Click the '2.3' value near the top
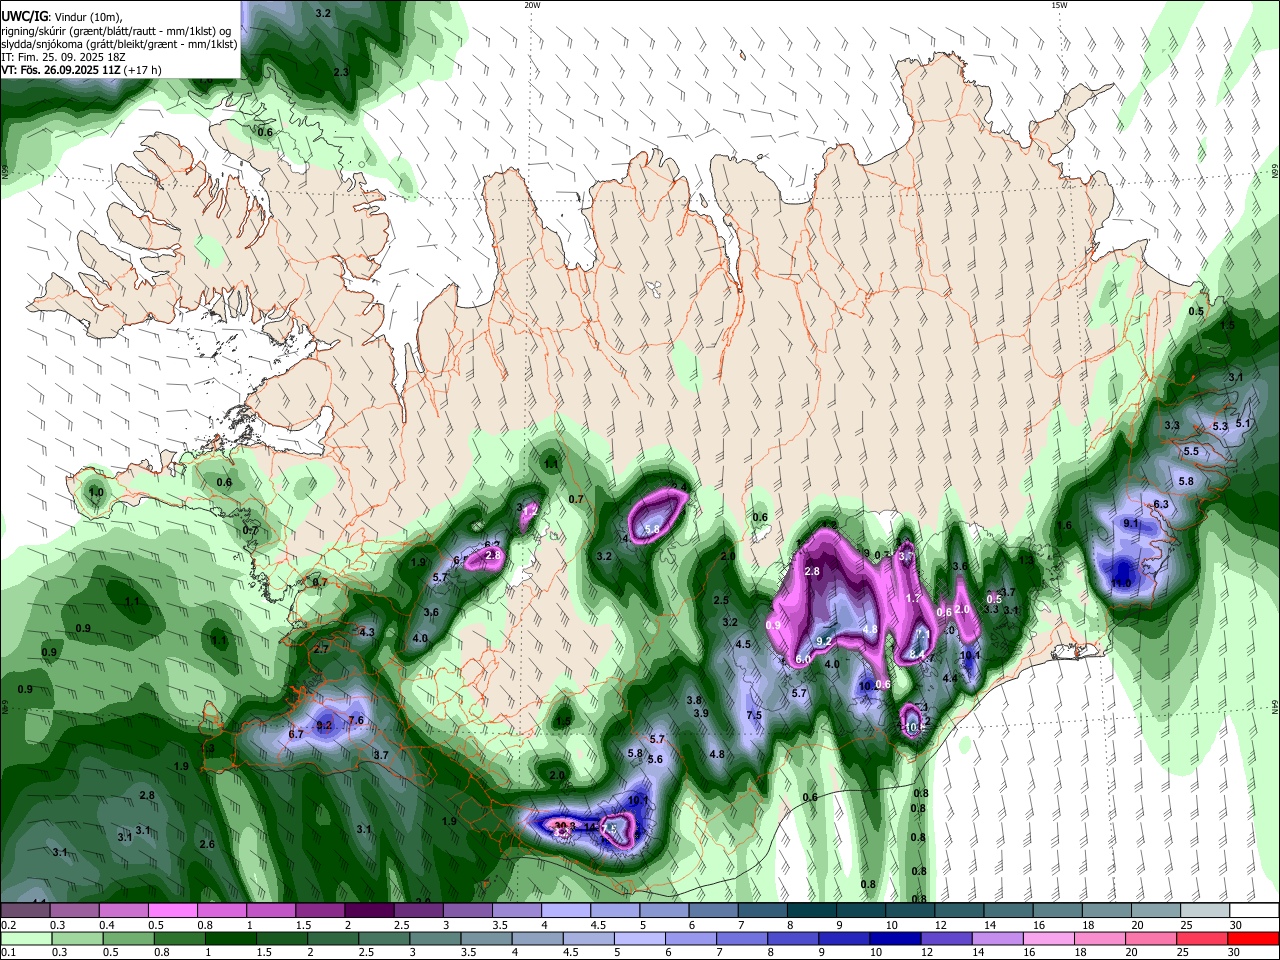Screen dimensions: 1280x960 (x=341, y=72)
